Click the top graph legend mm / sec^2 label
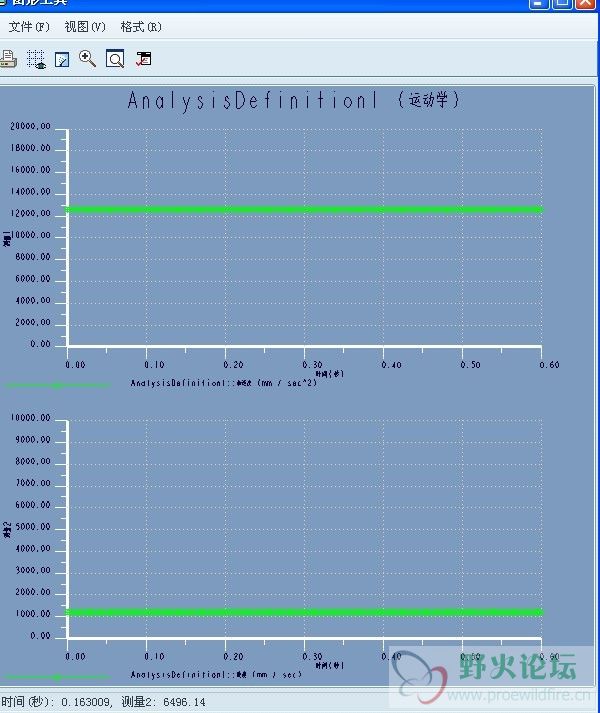Viewport: 600px width, 713px height. [x=223, y=383]
